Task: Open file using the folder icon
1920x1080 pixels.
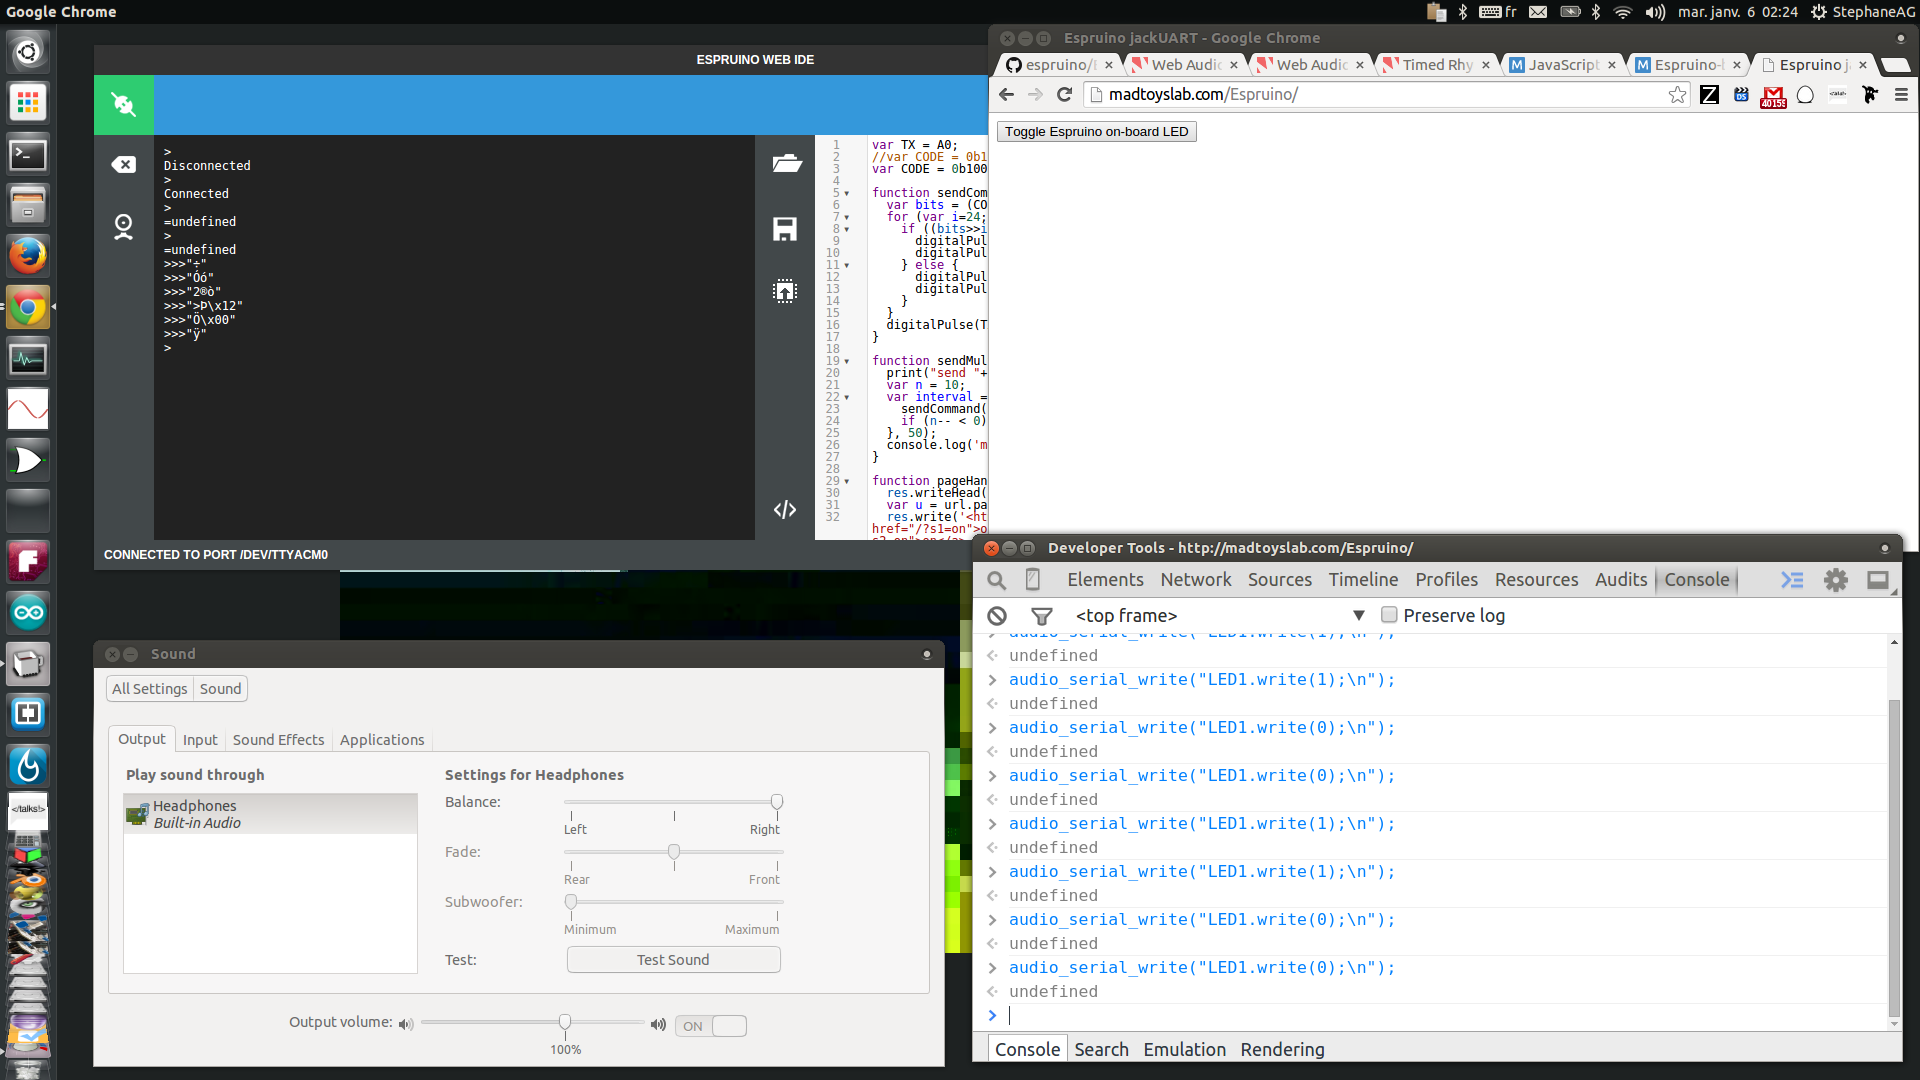Action: coord(786,164)
